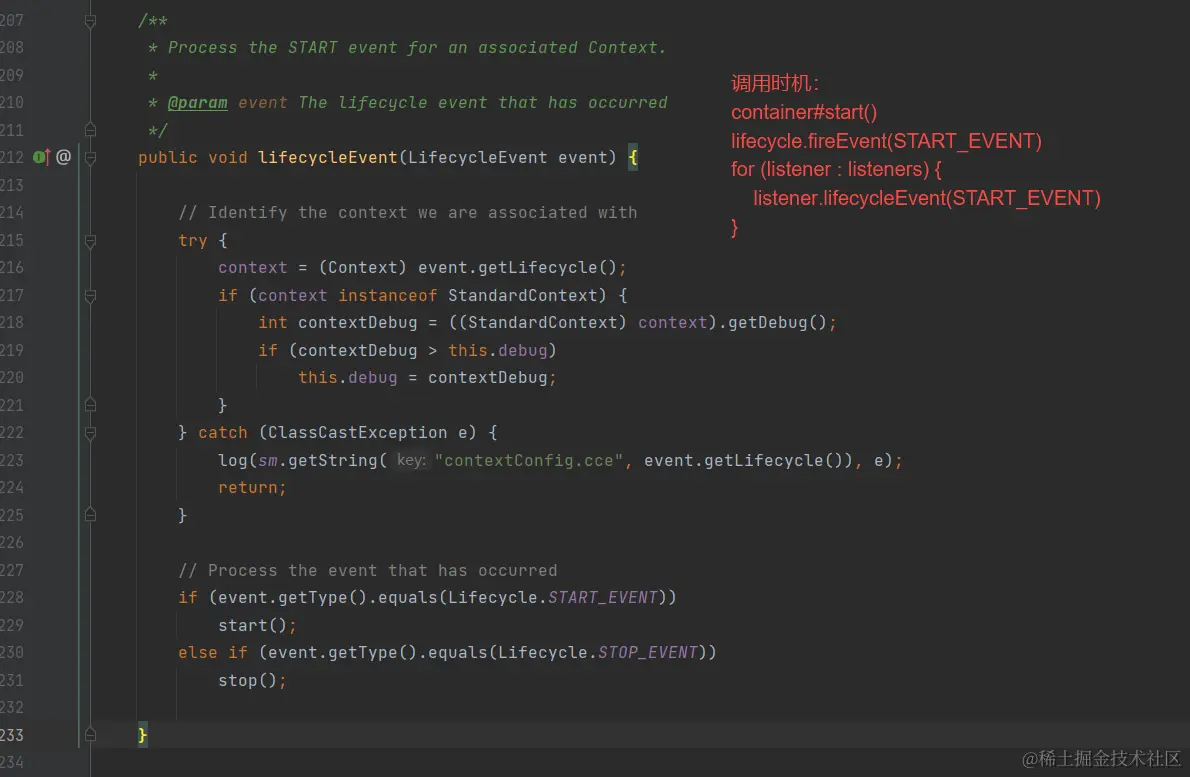This screenshot has width=1190, height=777.
Task: Click fold end marker at method's final brace
Action: (90, 735)
